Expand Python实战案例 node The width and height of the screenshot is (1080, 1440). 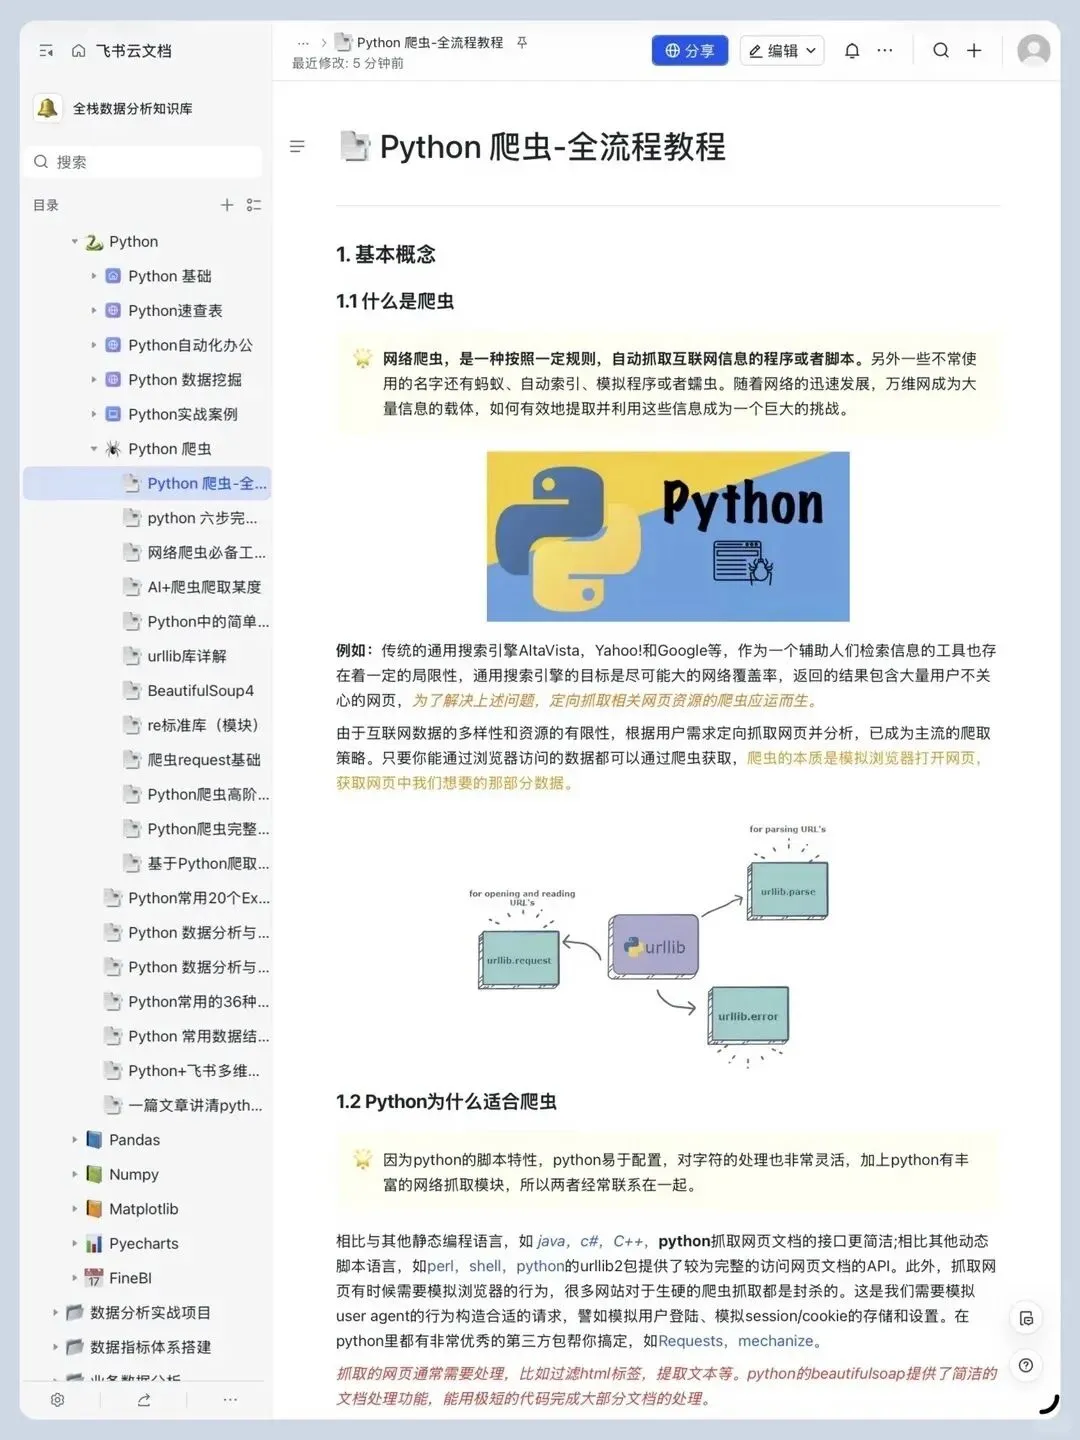(94, 414)
